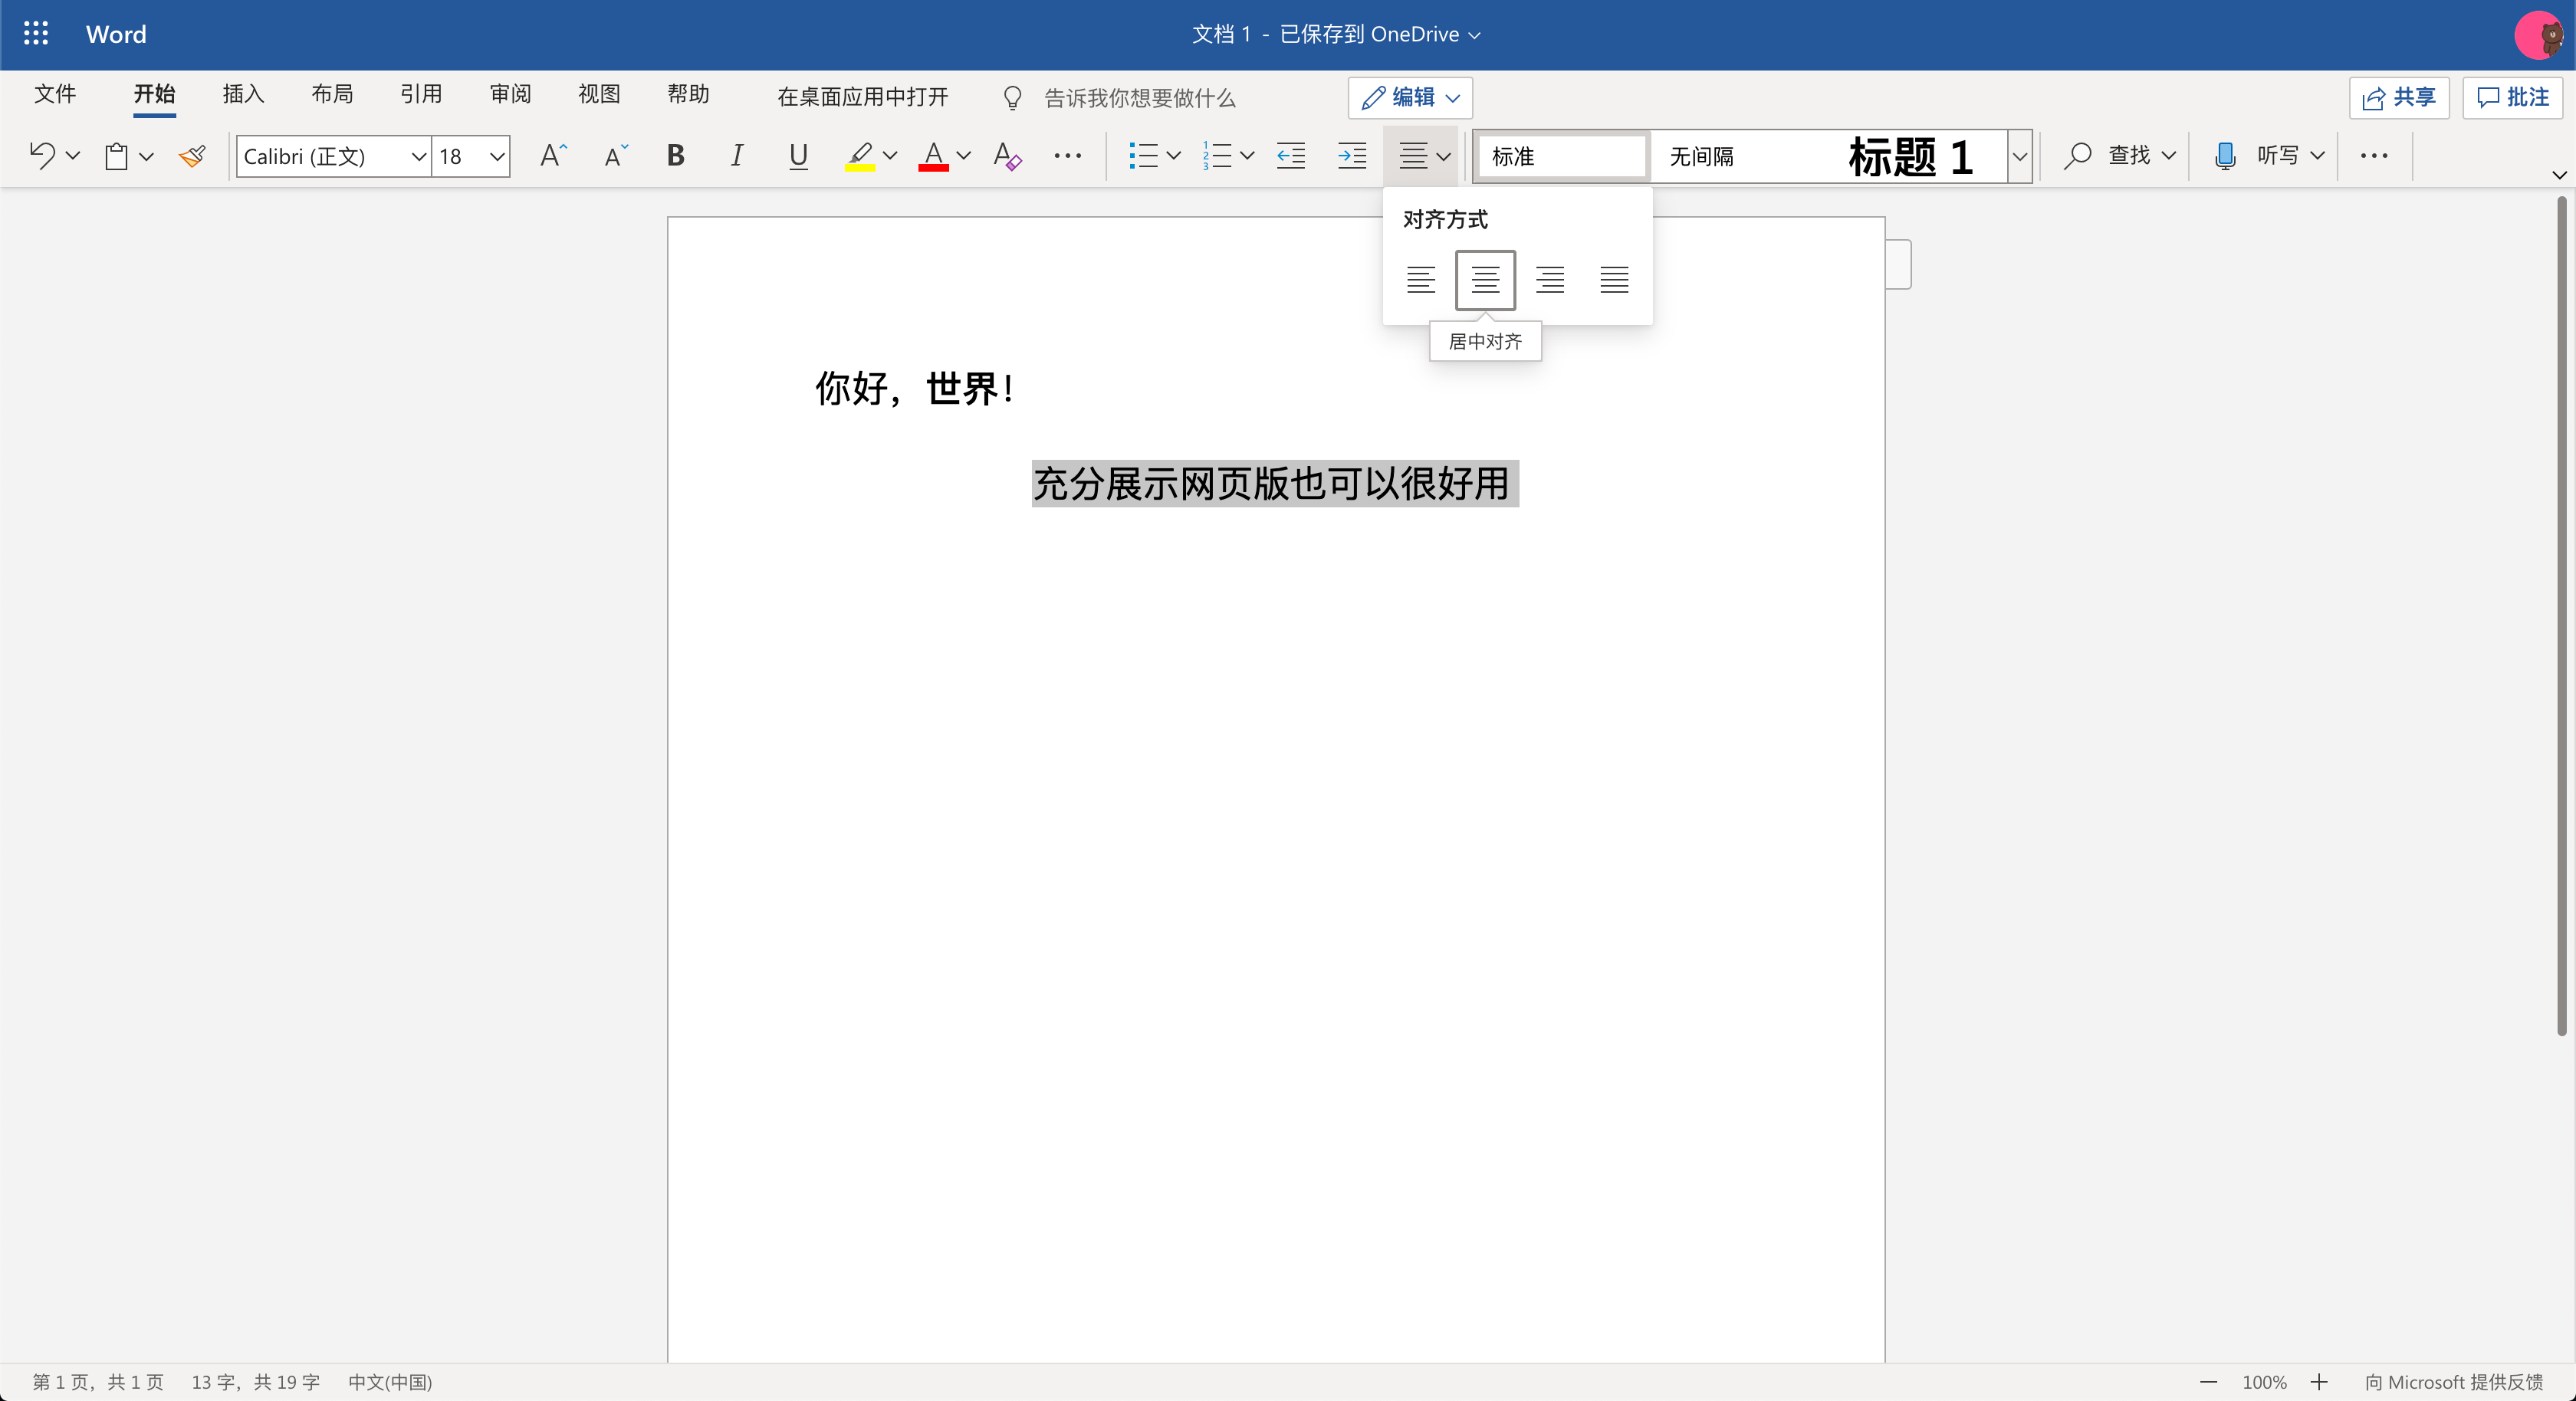This screenshot has height=1401, width=2576.
Task: Choose justify alignment in the popup
Action: pos(1613,280)
